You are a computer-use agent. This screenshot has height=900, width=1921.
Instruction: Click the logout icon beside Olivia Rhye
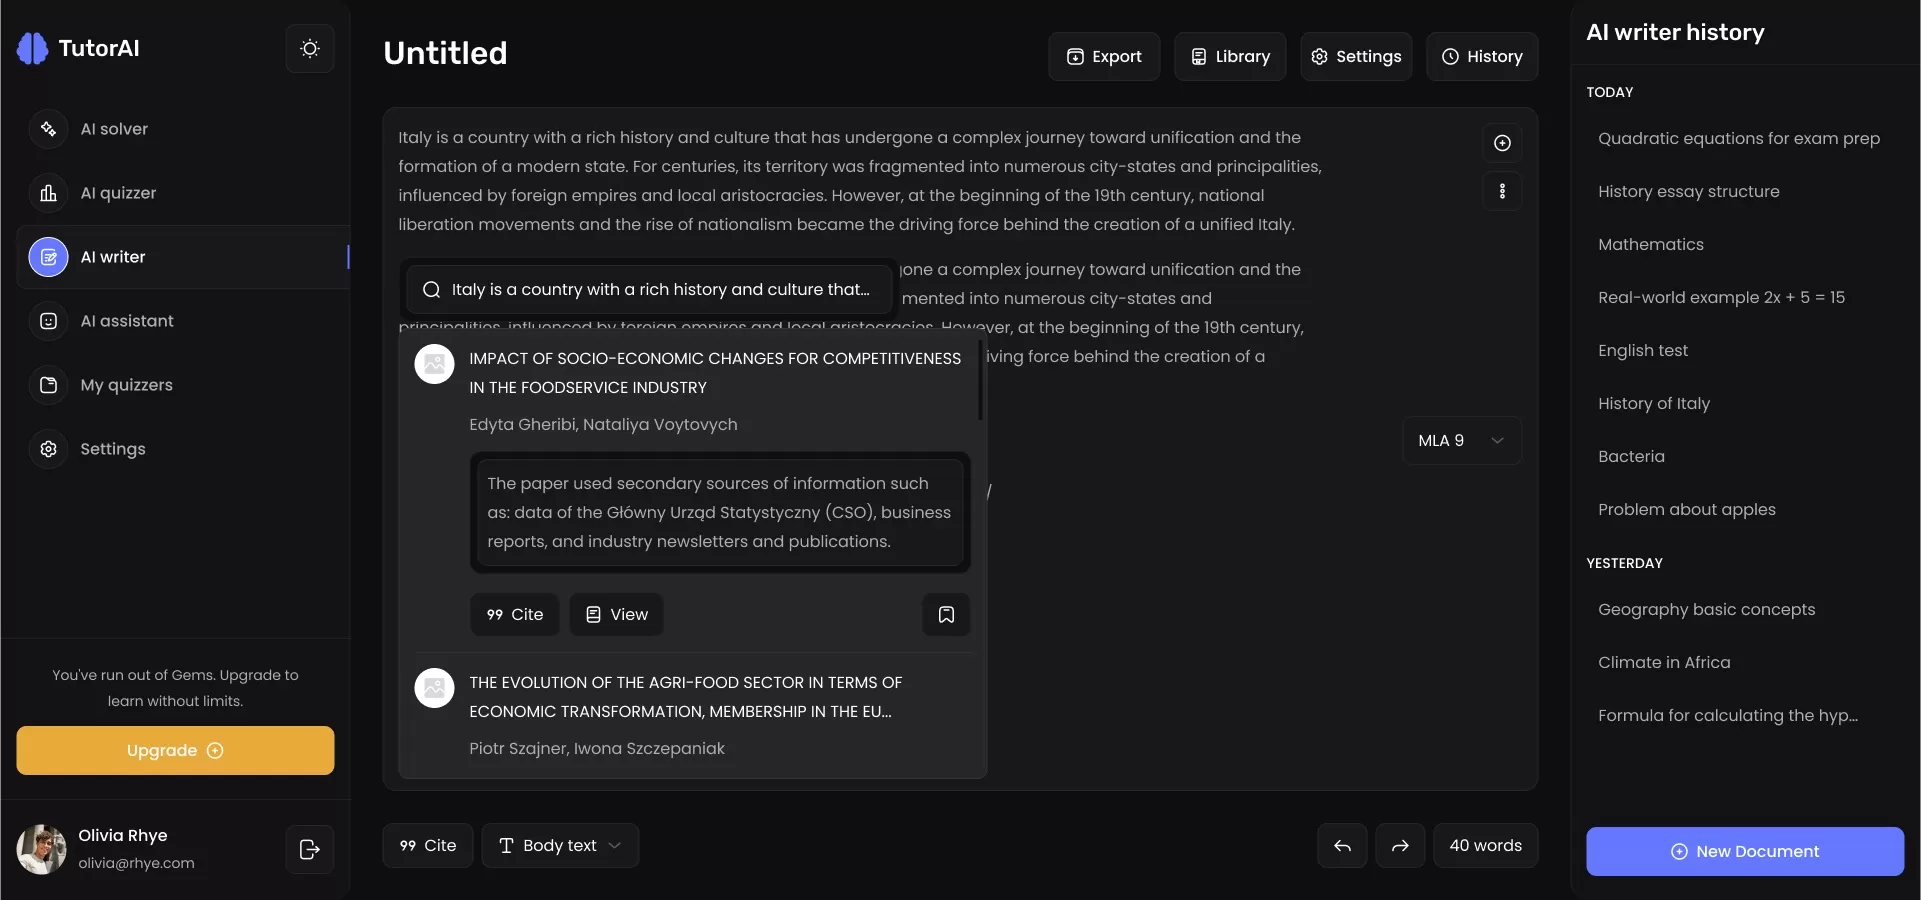310,849
